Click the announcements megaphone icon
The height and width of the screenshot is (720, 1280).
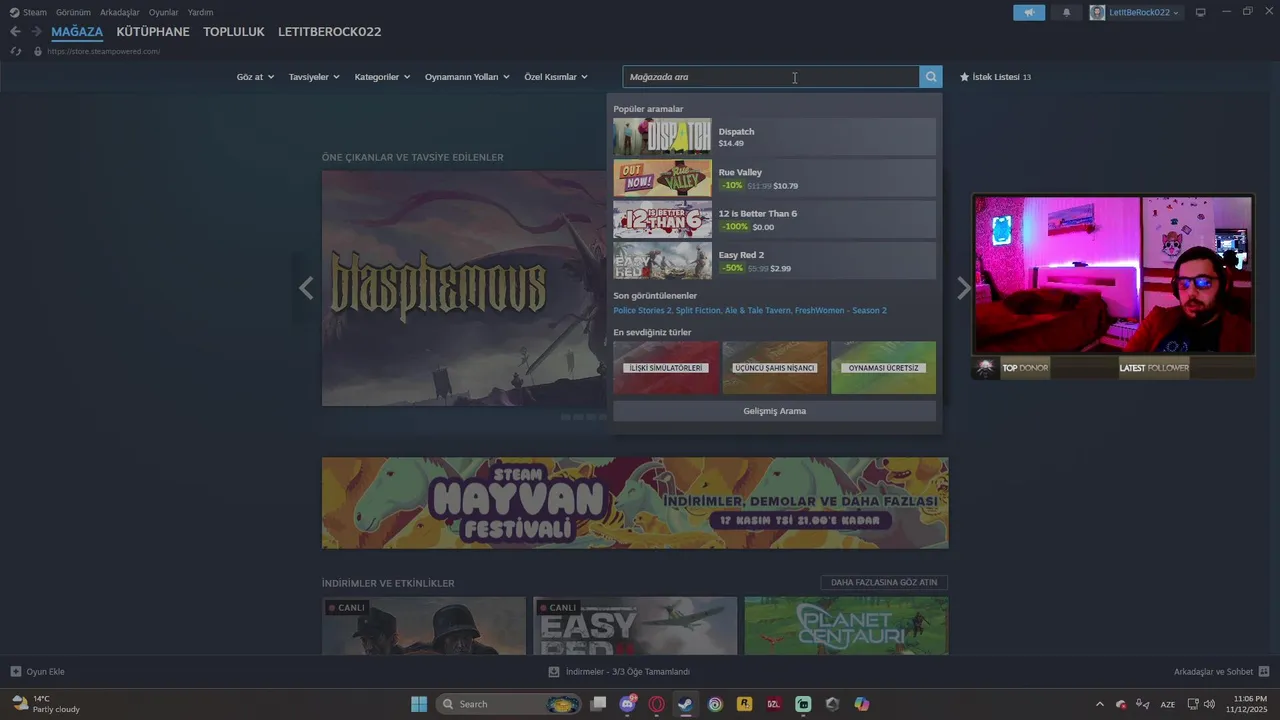click(x=1029, y=12)
